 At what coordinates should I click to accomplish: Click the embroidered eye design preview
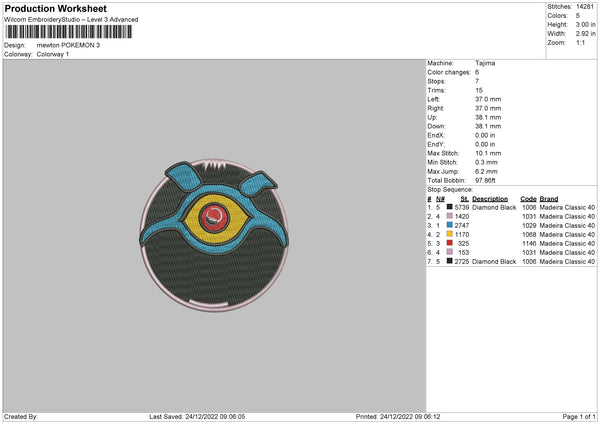[x=214, y=235]
